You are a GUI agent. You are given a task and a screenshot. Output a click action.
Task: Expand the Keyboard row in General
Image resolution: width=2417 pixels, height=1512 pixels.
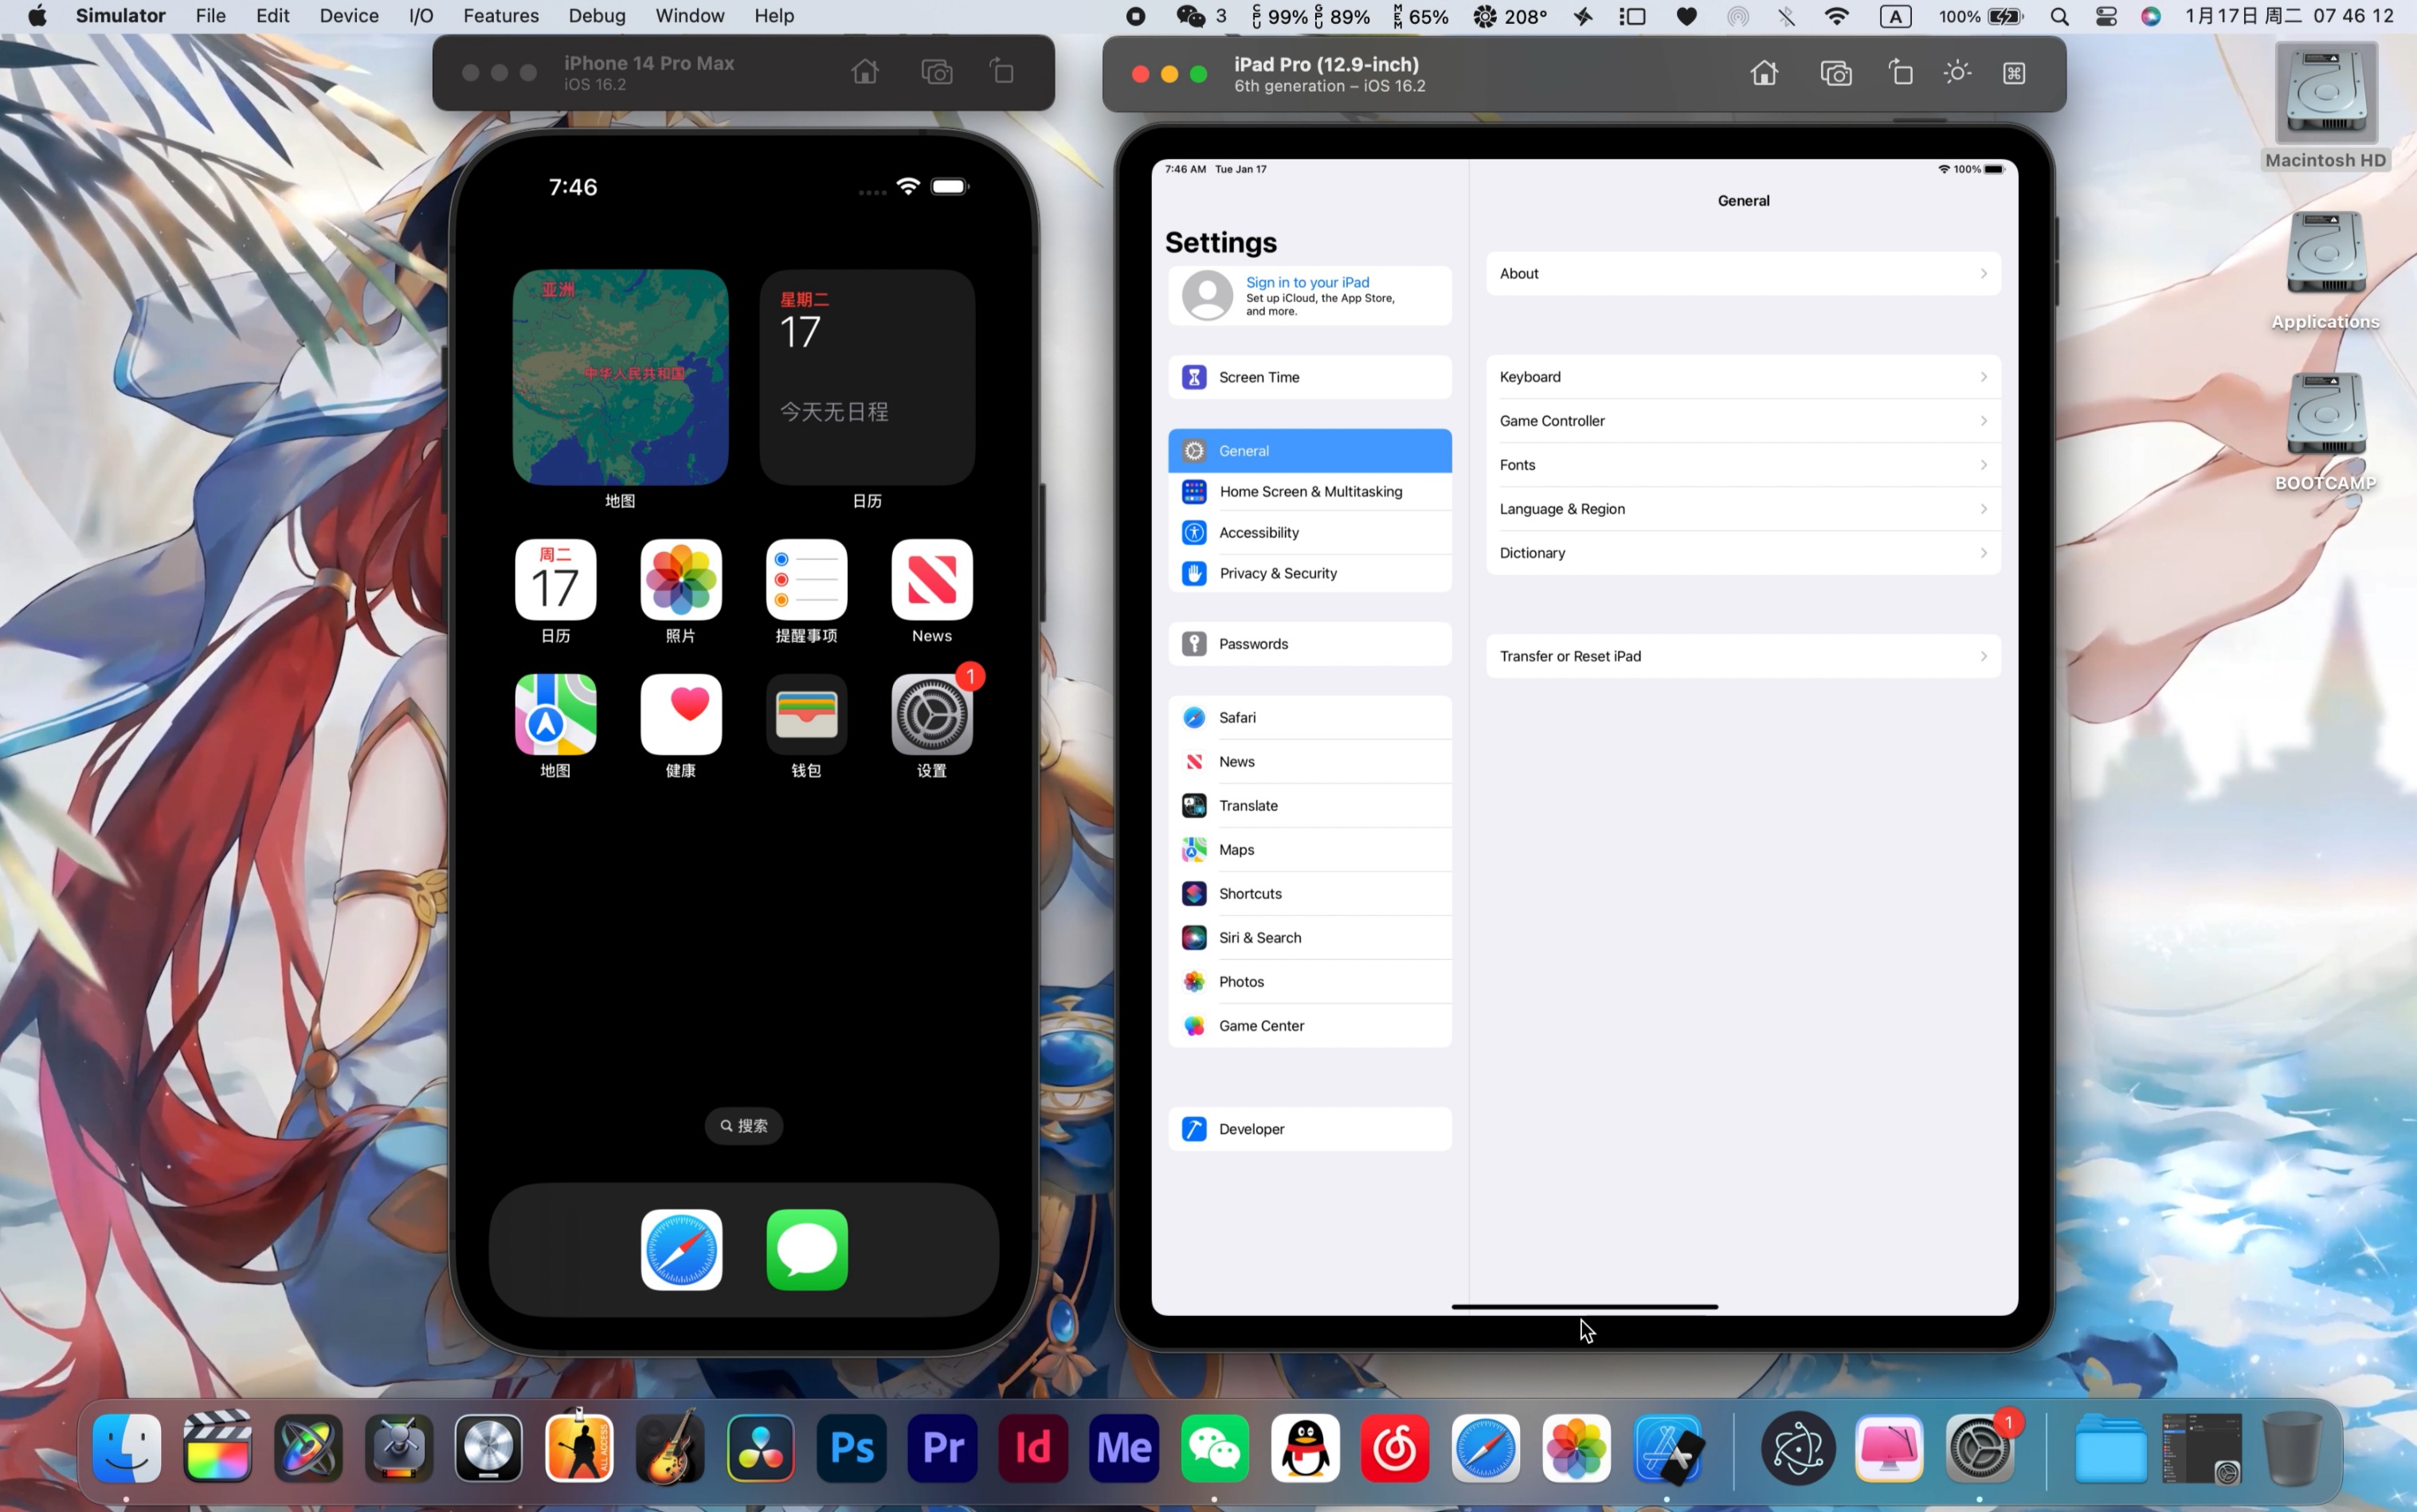(x=1743, y=377)
